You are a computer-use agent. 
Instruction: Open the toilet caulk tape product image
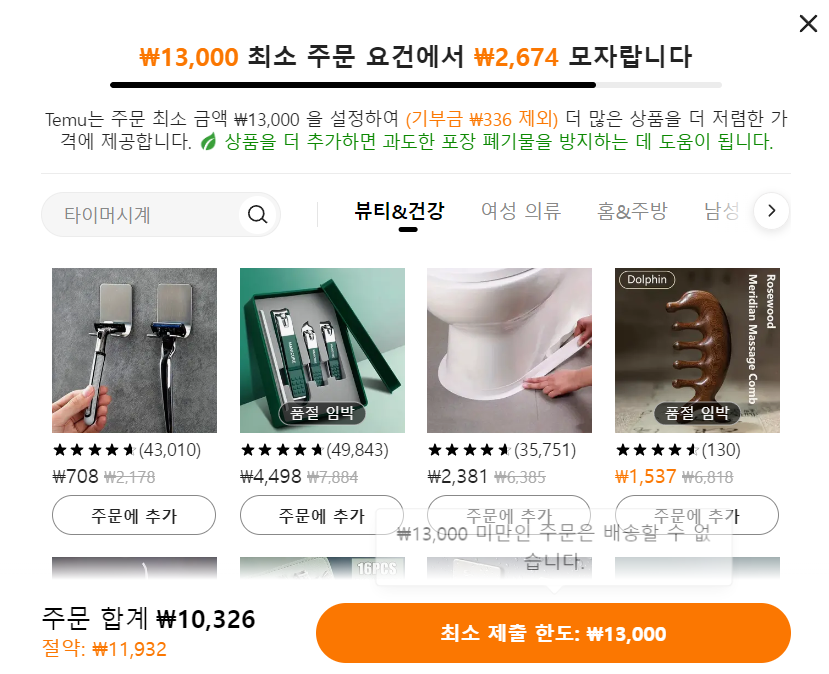tap(510, 350)
